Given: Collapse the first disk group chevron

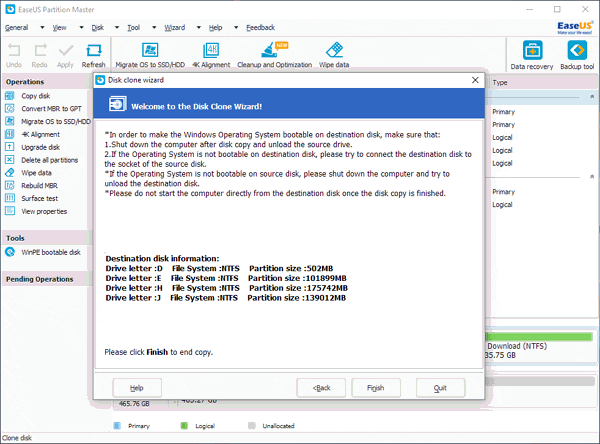Looking at the screenshot, I should [592, 96].
